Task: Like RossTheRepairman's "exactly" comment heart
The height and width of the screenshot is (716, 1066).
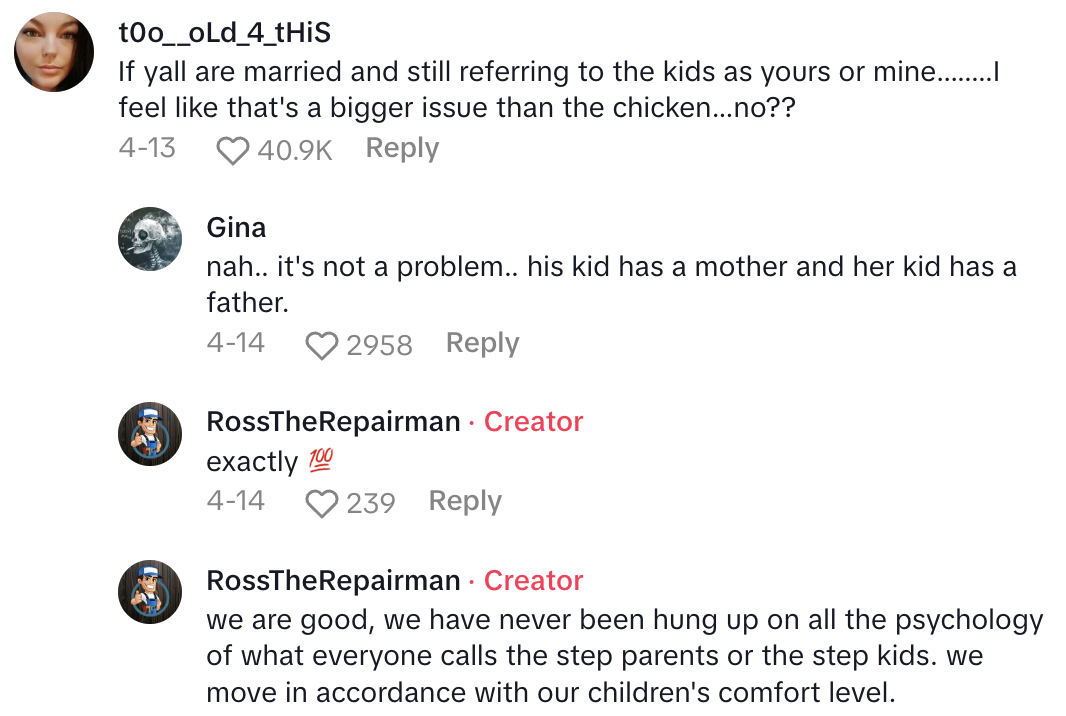Action: pos(322,503)
